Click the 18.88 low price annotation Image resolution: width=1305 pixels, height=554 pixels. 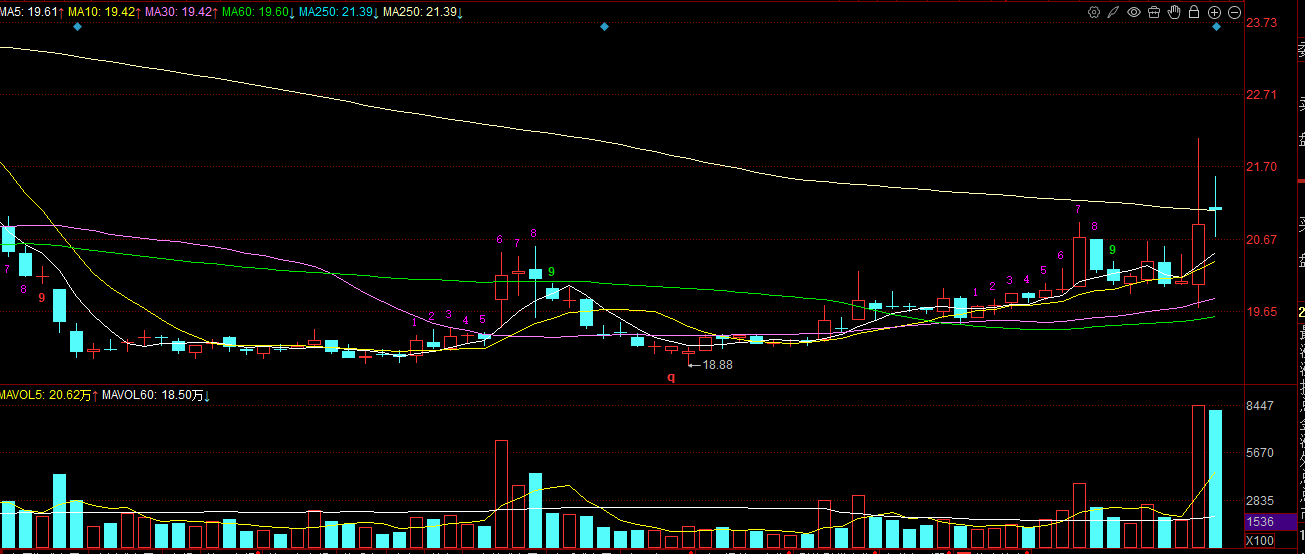tap(717, 365)
